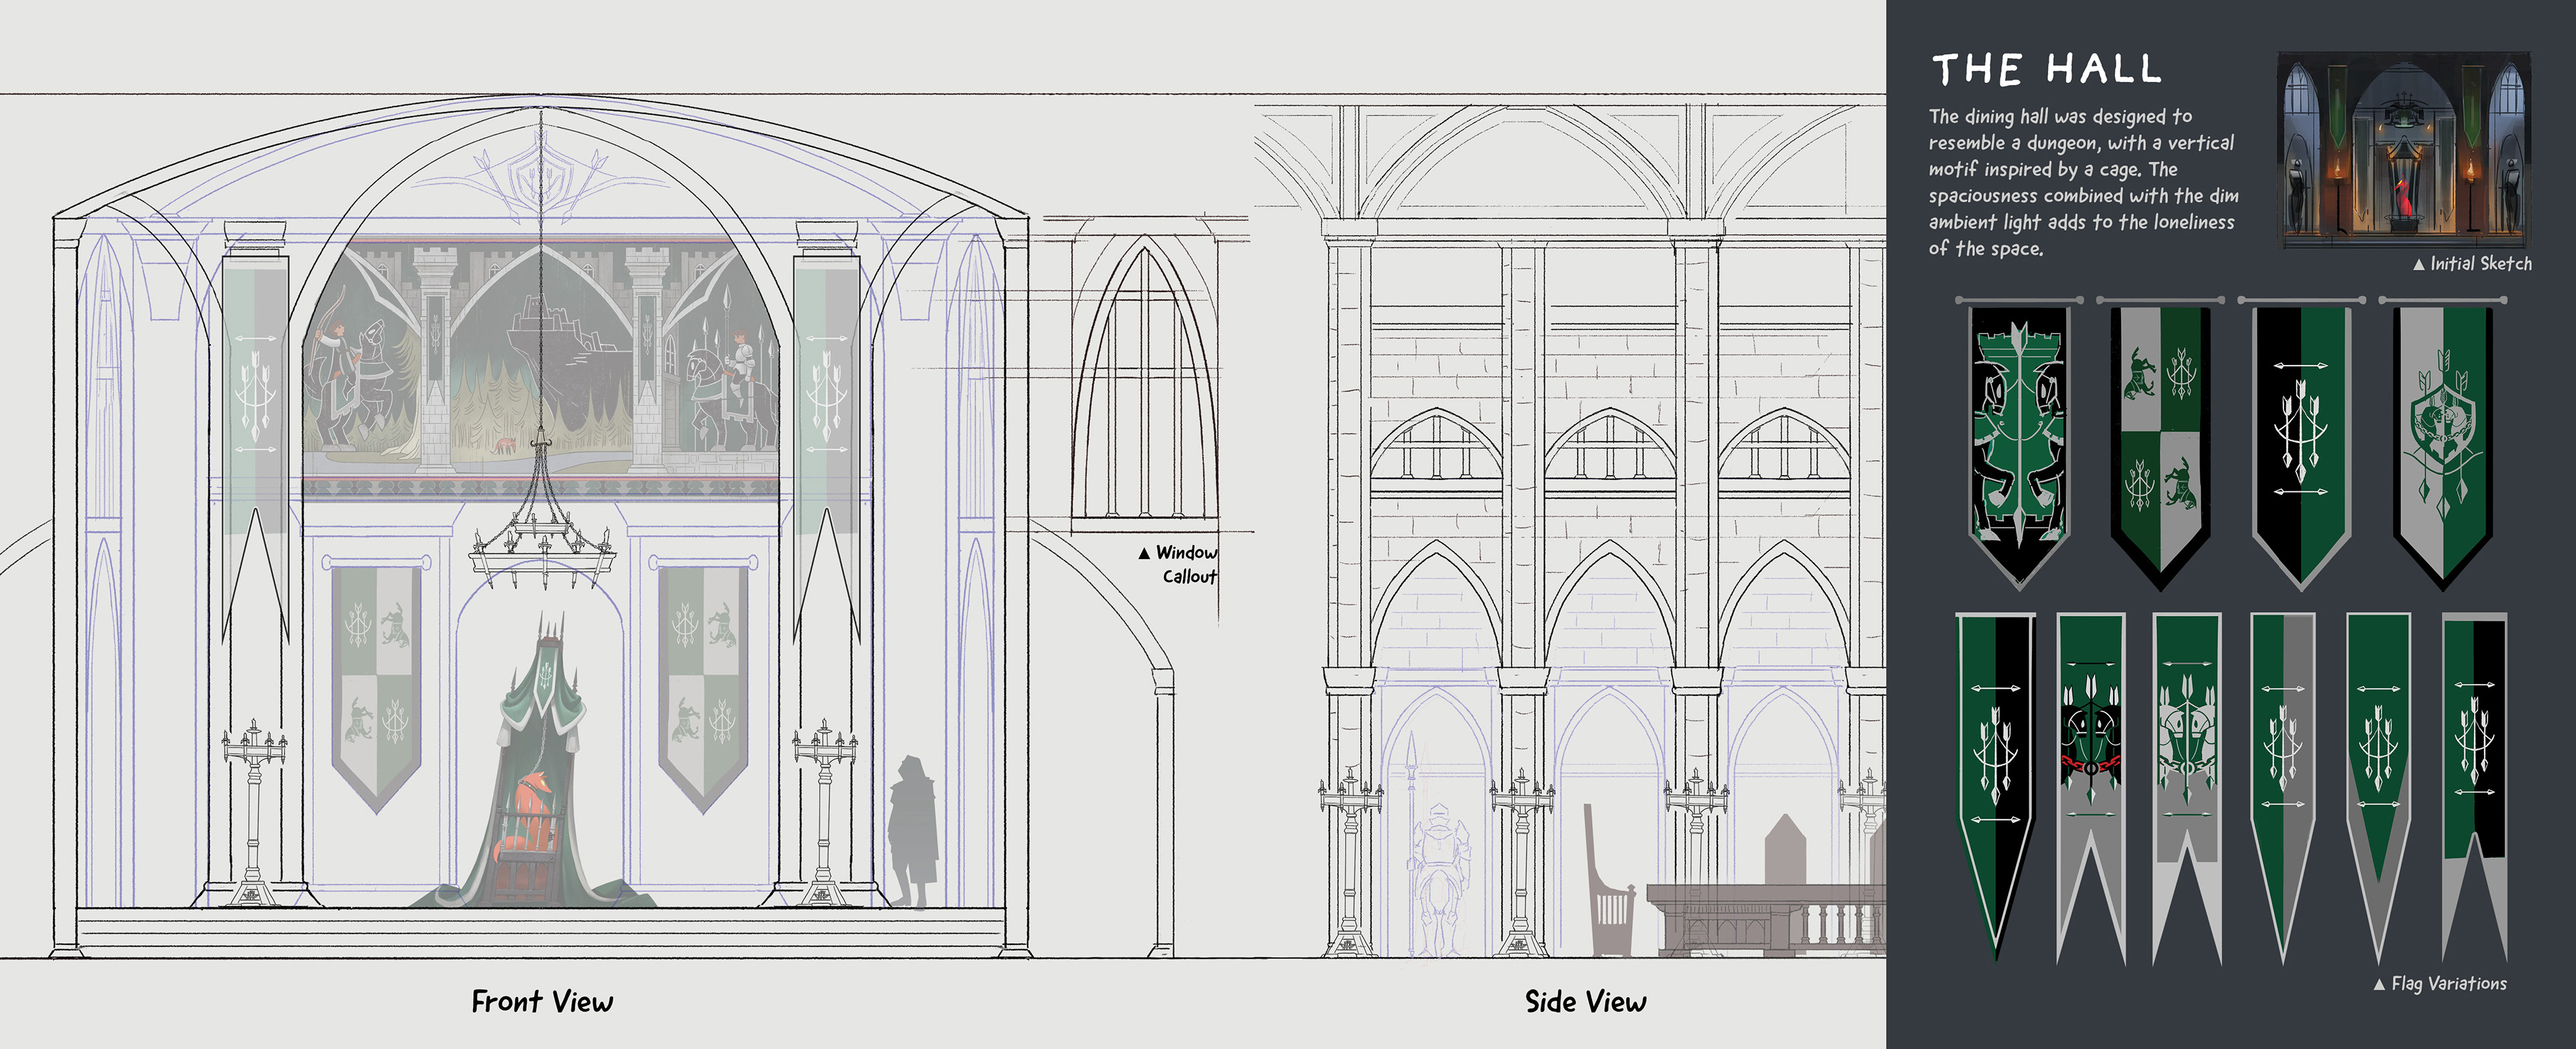Select the quartered gray and green flag variation
The height and width of the screenshot is (1049, 2576).
pyautogui.click(x=2160, y=440)
